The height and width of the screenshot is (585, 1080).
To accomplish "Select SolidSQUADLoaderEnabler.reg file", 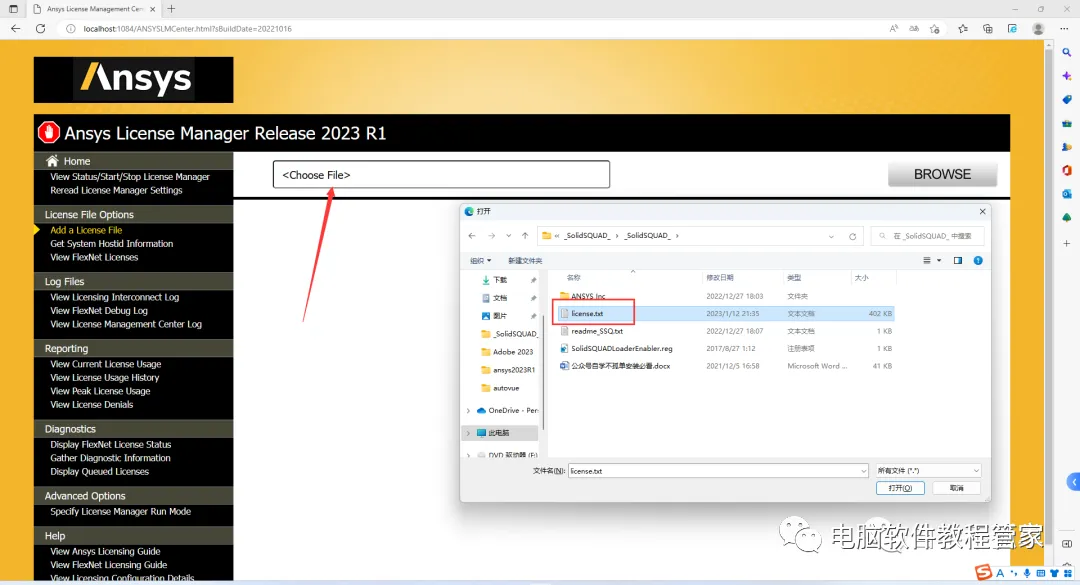I will (621, 349).
